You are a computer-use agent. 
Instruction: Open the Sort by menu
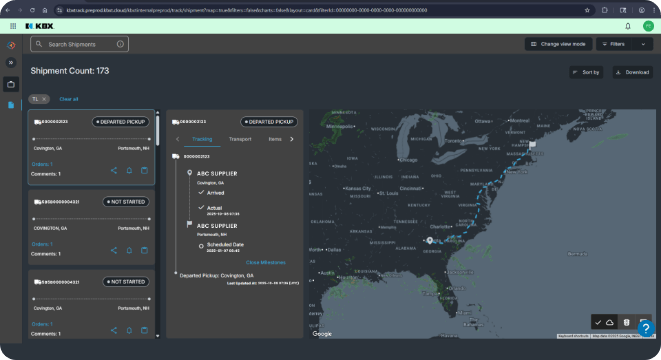(x=586, y=72)
